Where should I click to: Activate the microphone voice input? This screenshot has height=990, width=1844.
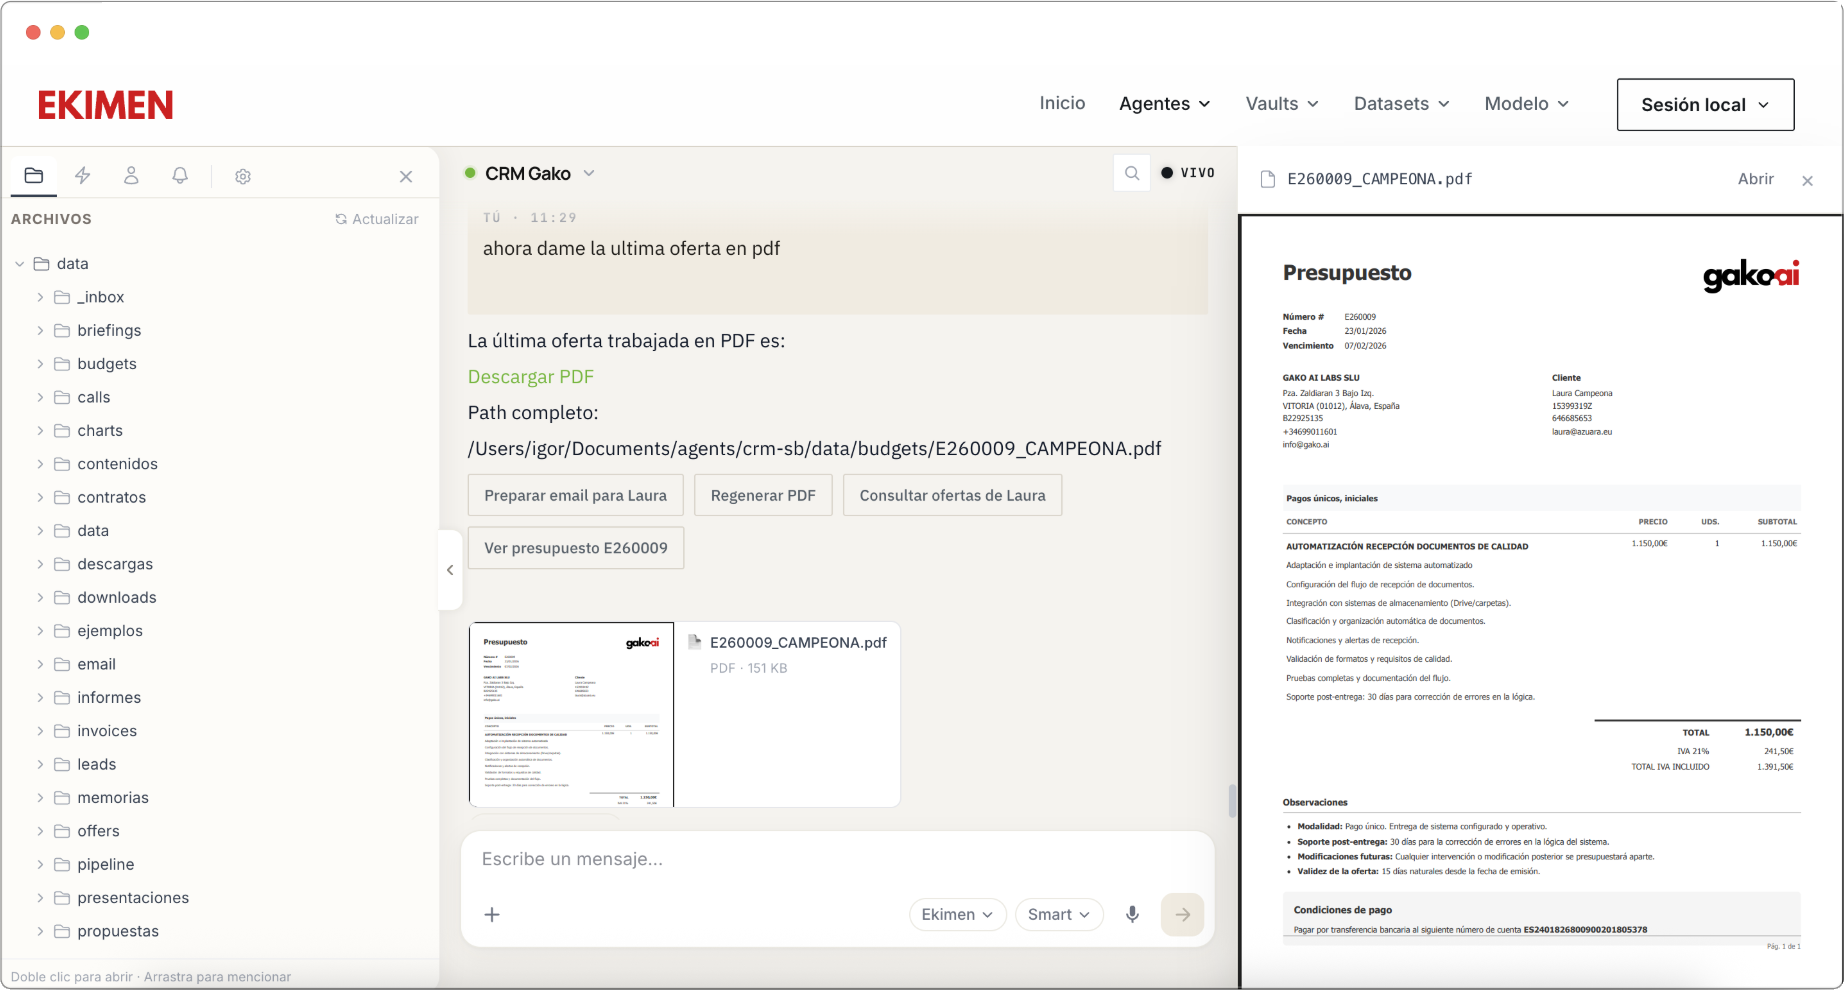click(x=1132, y=914)
